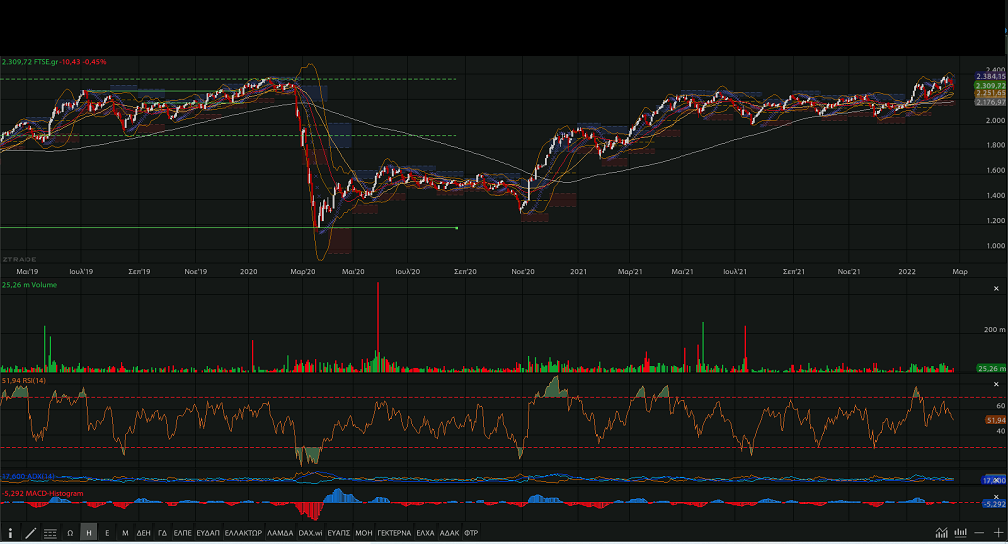Switch to the Μ monthly timeframe
This screenshot has width=1008, height=544.
click(x=125, y=533)
